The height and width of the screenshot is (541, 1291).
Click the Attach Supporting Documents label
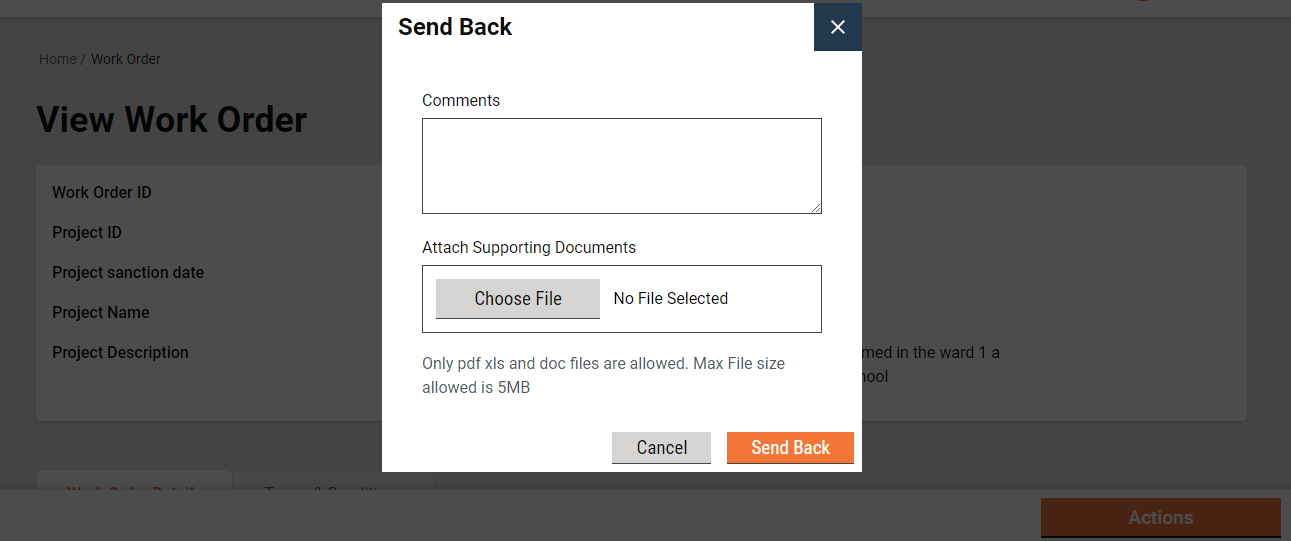[x=529, y=248]
